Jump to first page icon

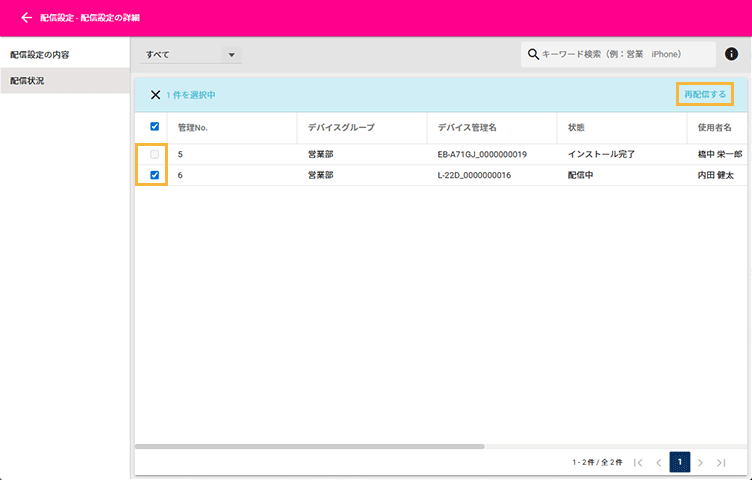click(638, 462)
